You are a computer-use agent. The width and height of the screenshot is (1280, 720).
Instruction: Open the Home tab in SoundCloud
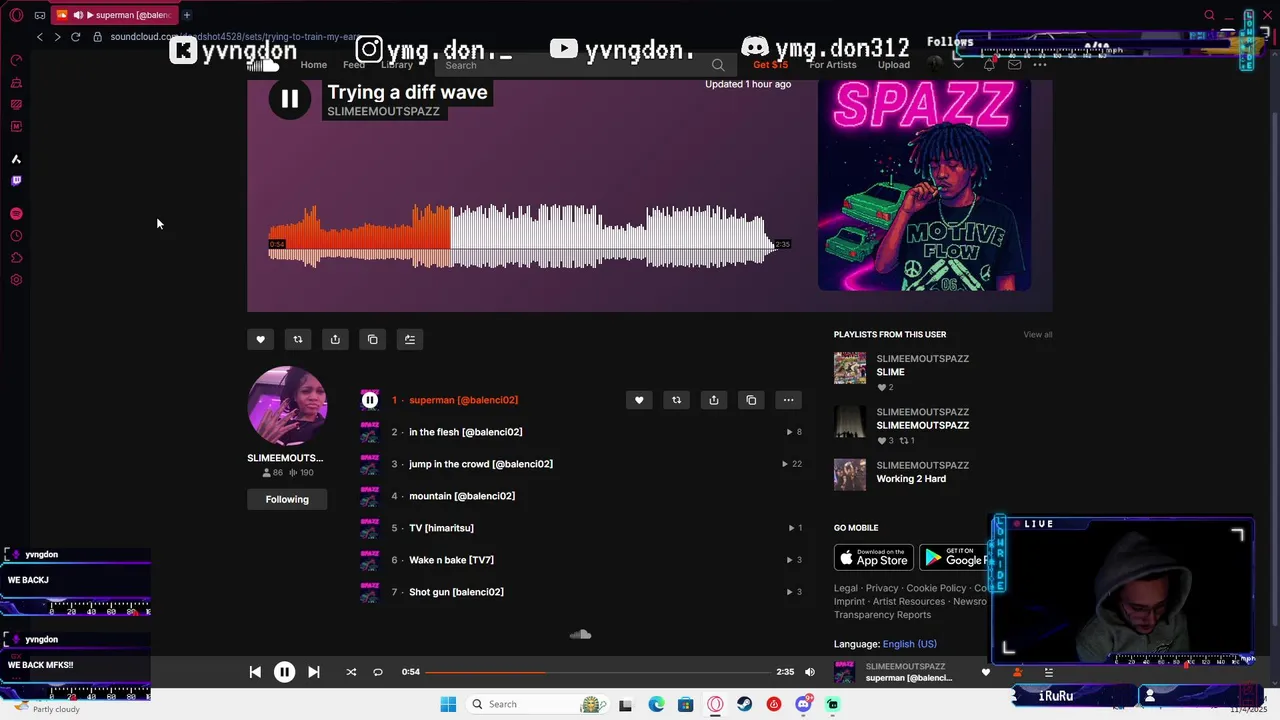pyautogui.click(x=314, y=65)
